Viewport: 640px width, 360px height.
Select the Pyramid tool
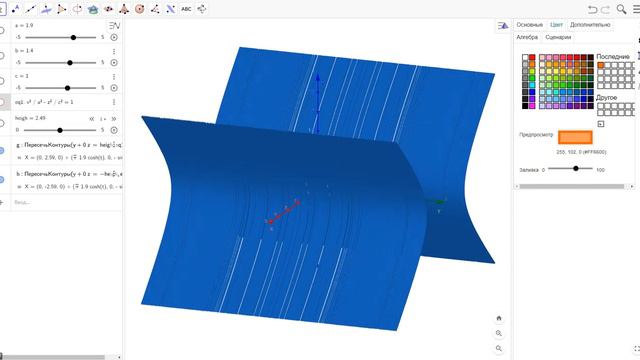pos(124,9)
